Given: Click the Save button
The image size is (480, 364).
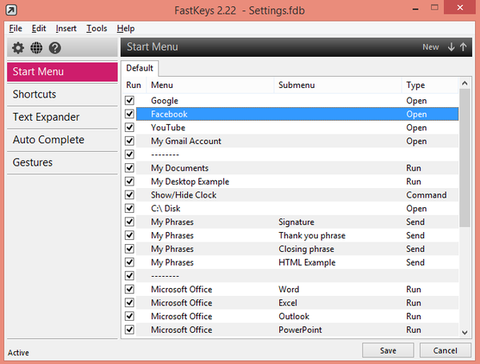Looking at the screenshot, I should [x=388, y=350].
